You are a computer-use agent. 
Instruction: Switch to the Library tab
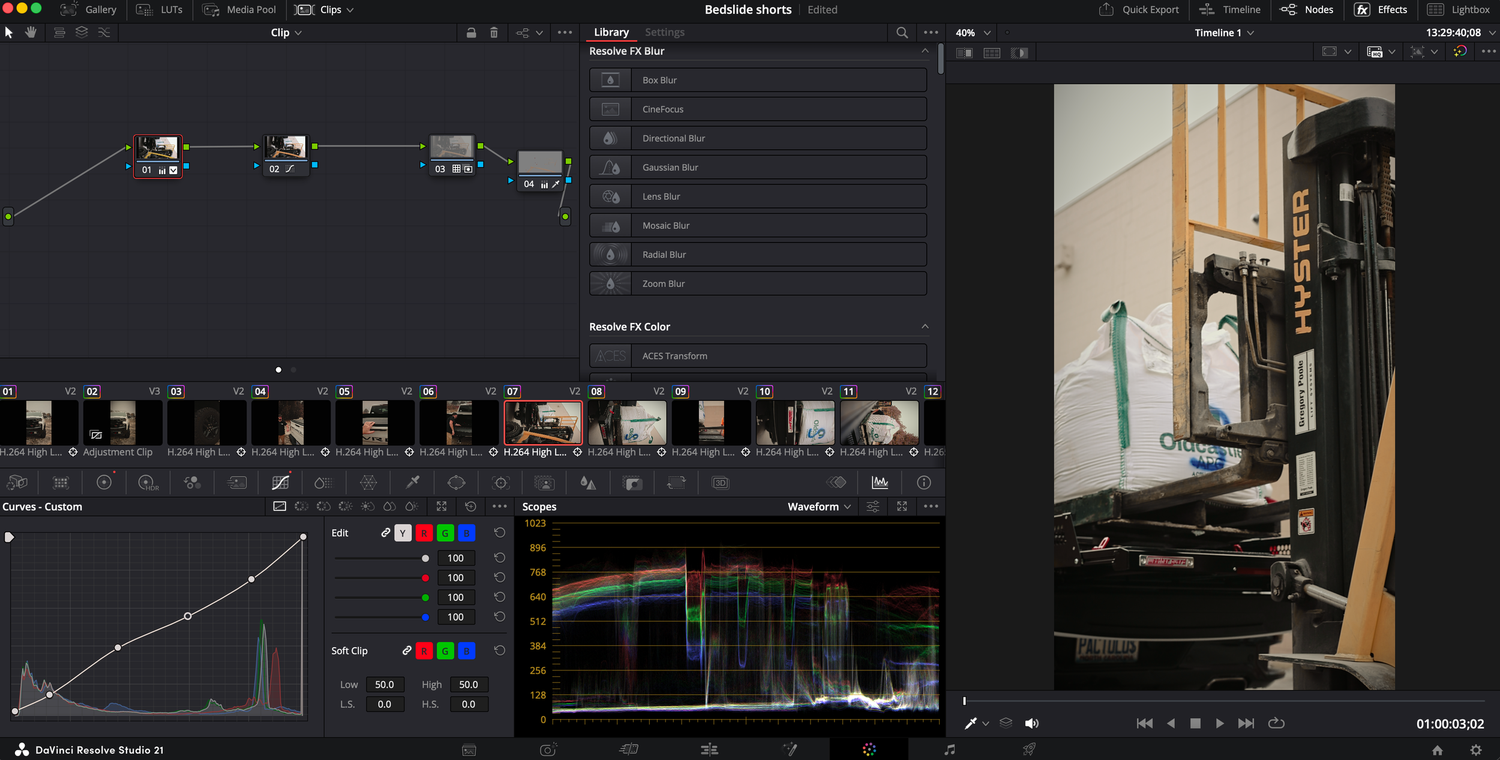coord(611,33)
